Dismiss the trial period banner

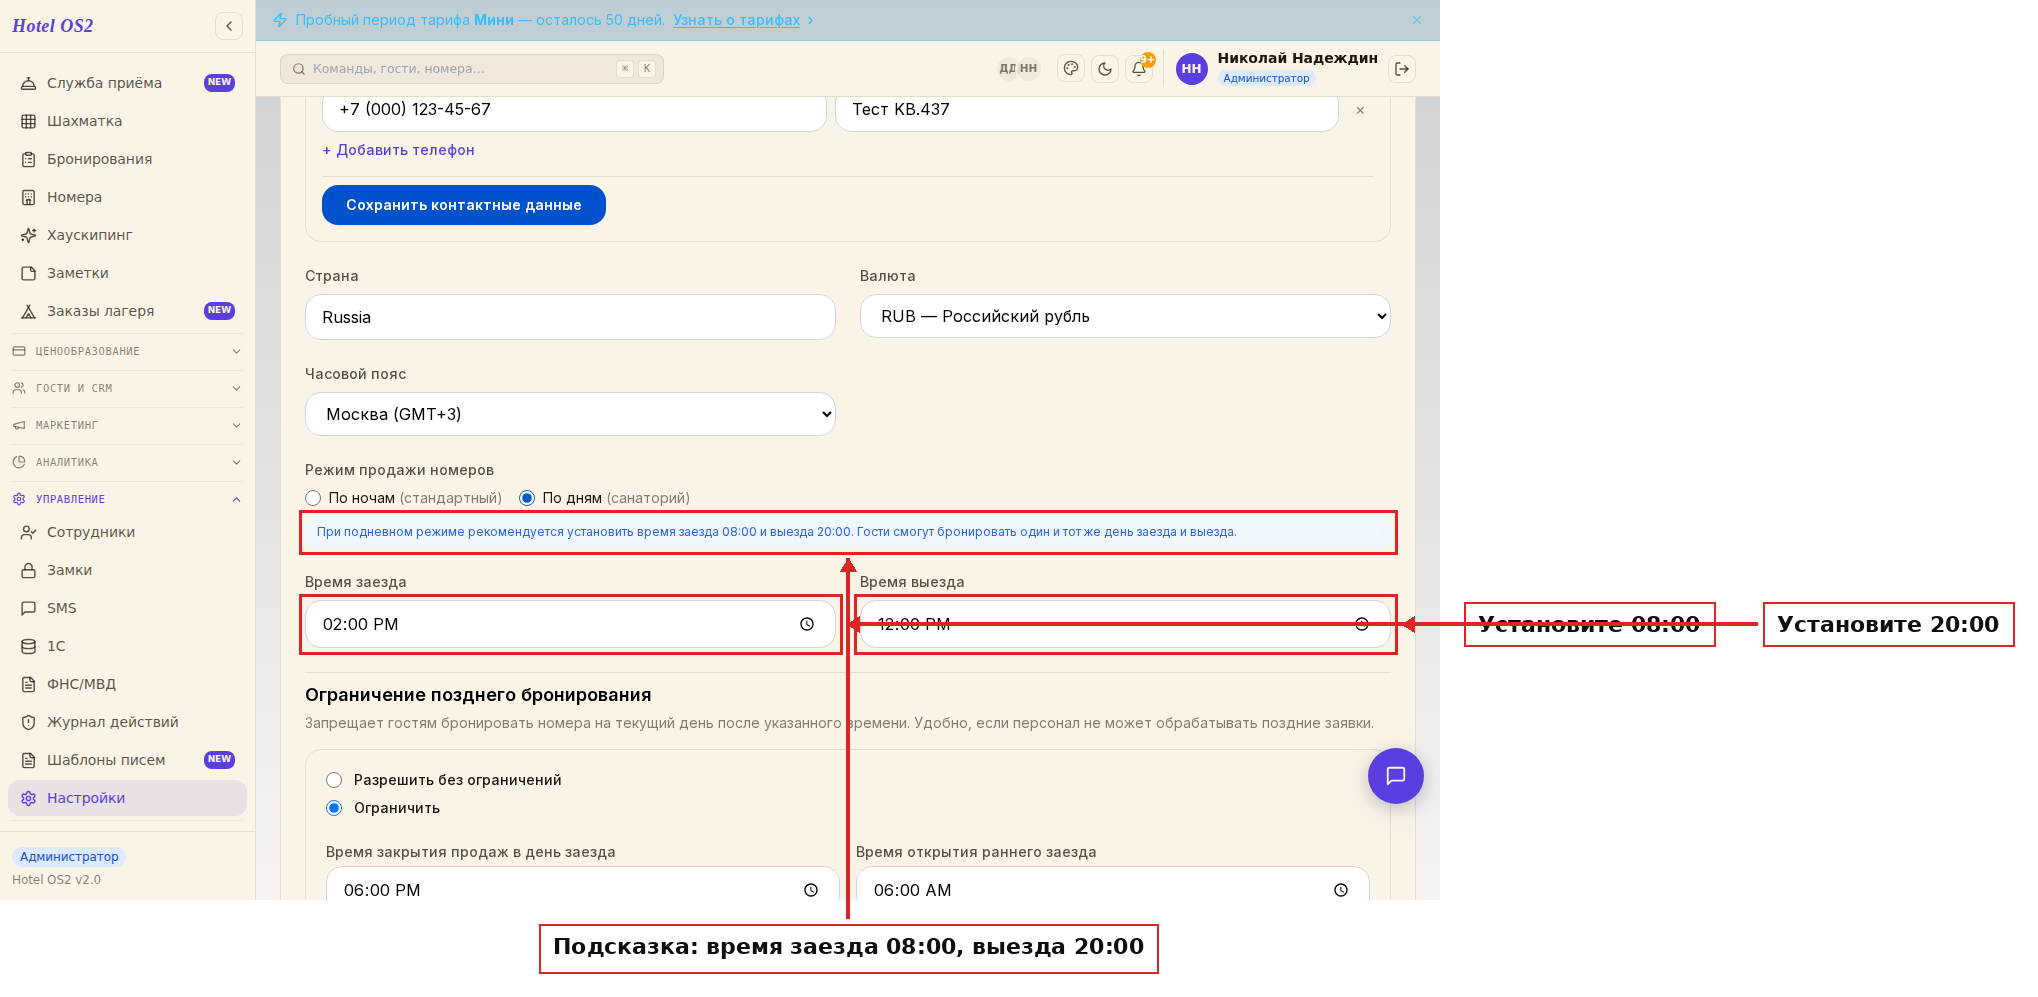click(x=1417, y=20)
